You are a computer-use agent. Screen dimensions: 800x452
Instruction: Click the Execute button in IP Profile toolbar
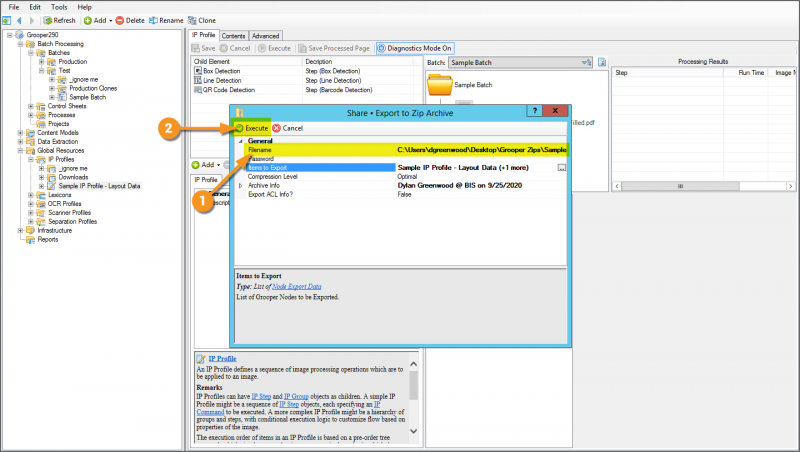(274, 48)
